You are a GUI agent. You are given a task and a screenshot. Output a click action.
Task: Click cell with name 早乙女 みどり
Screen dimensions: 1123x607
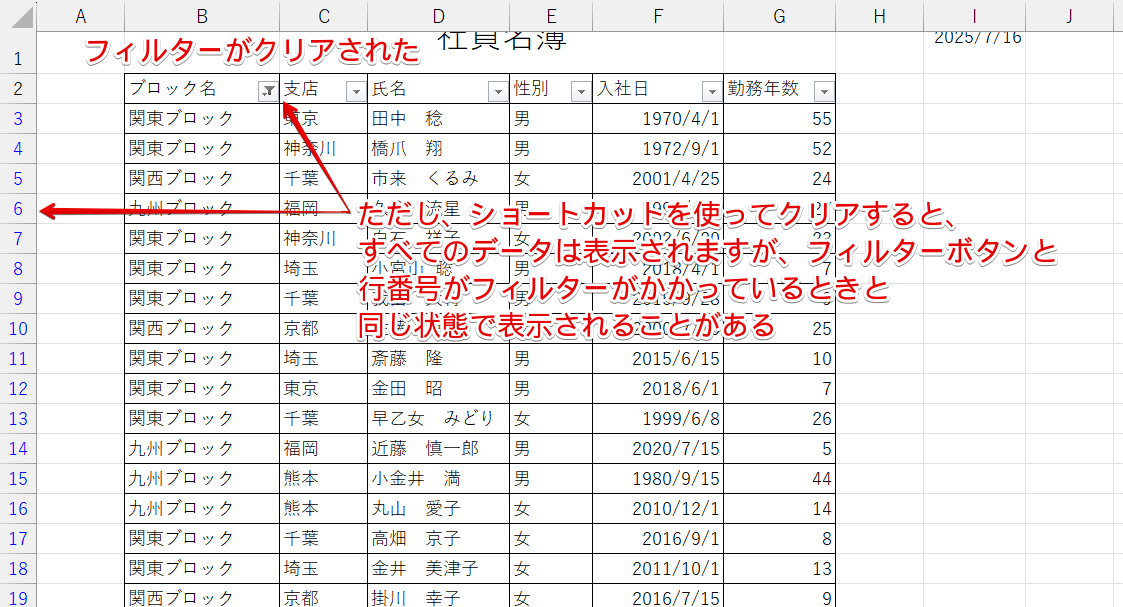pos(438,419)
